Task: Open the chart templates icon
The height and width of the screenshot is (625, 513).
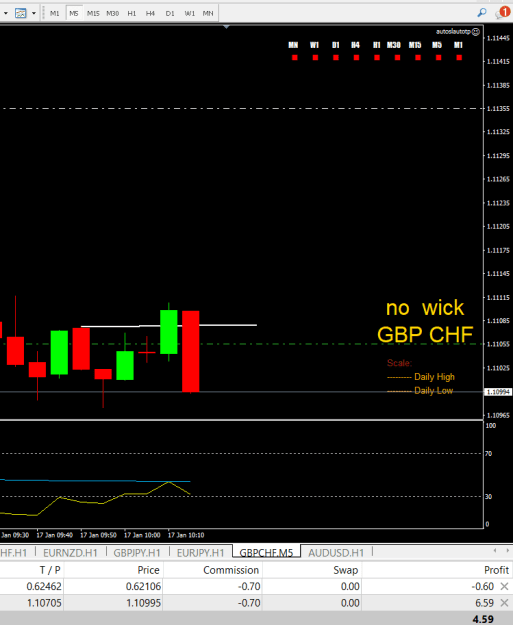Action: (x=20, y=13)
